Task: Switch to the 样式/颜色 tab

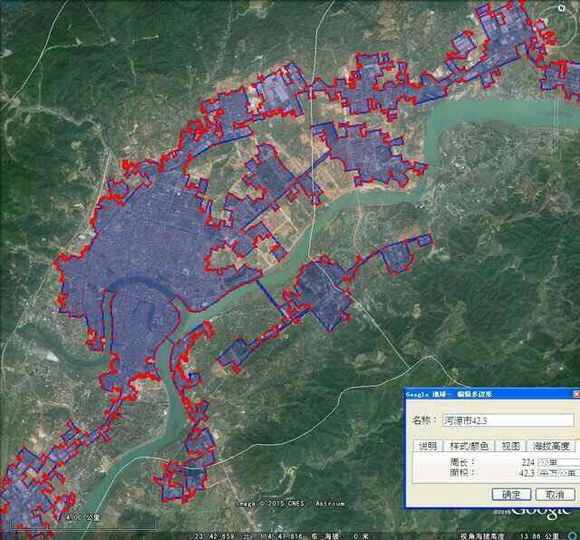Action: tap(469, 446)
